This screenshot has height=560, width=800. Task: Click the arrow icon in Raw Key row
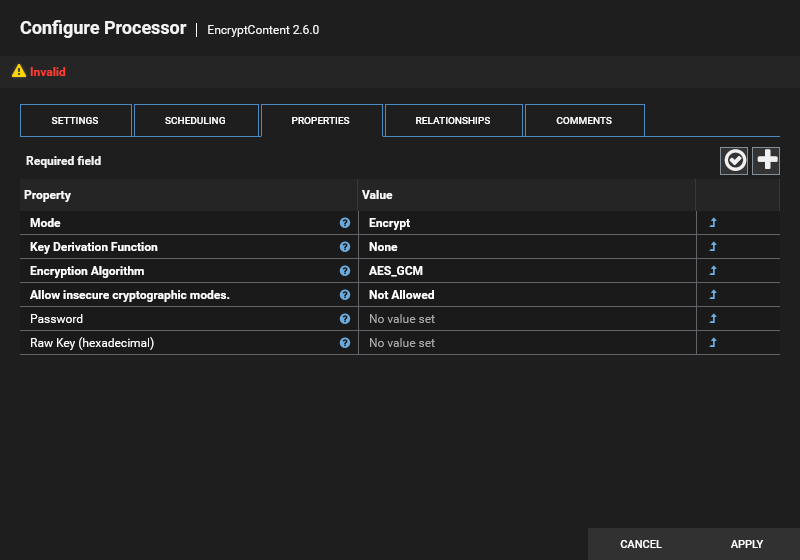[713, 342]
